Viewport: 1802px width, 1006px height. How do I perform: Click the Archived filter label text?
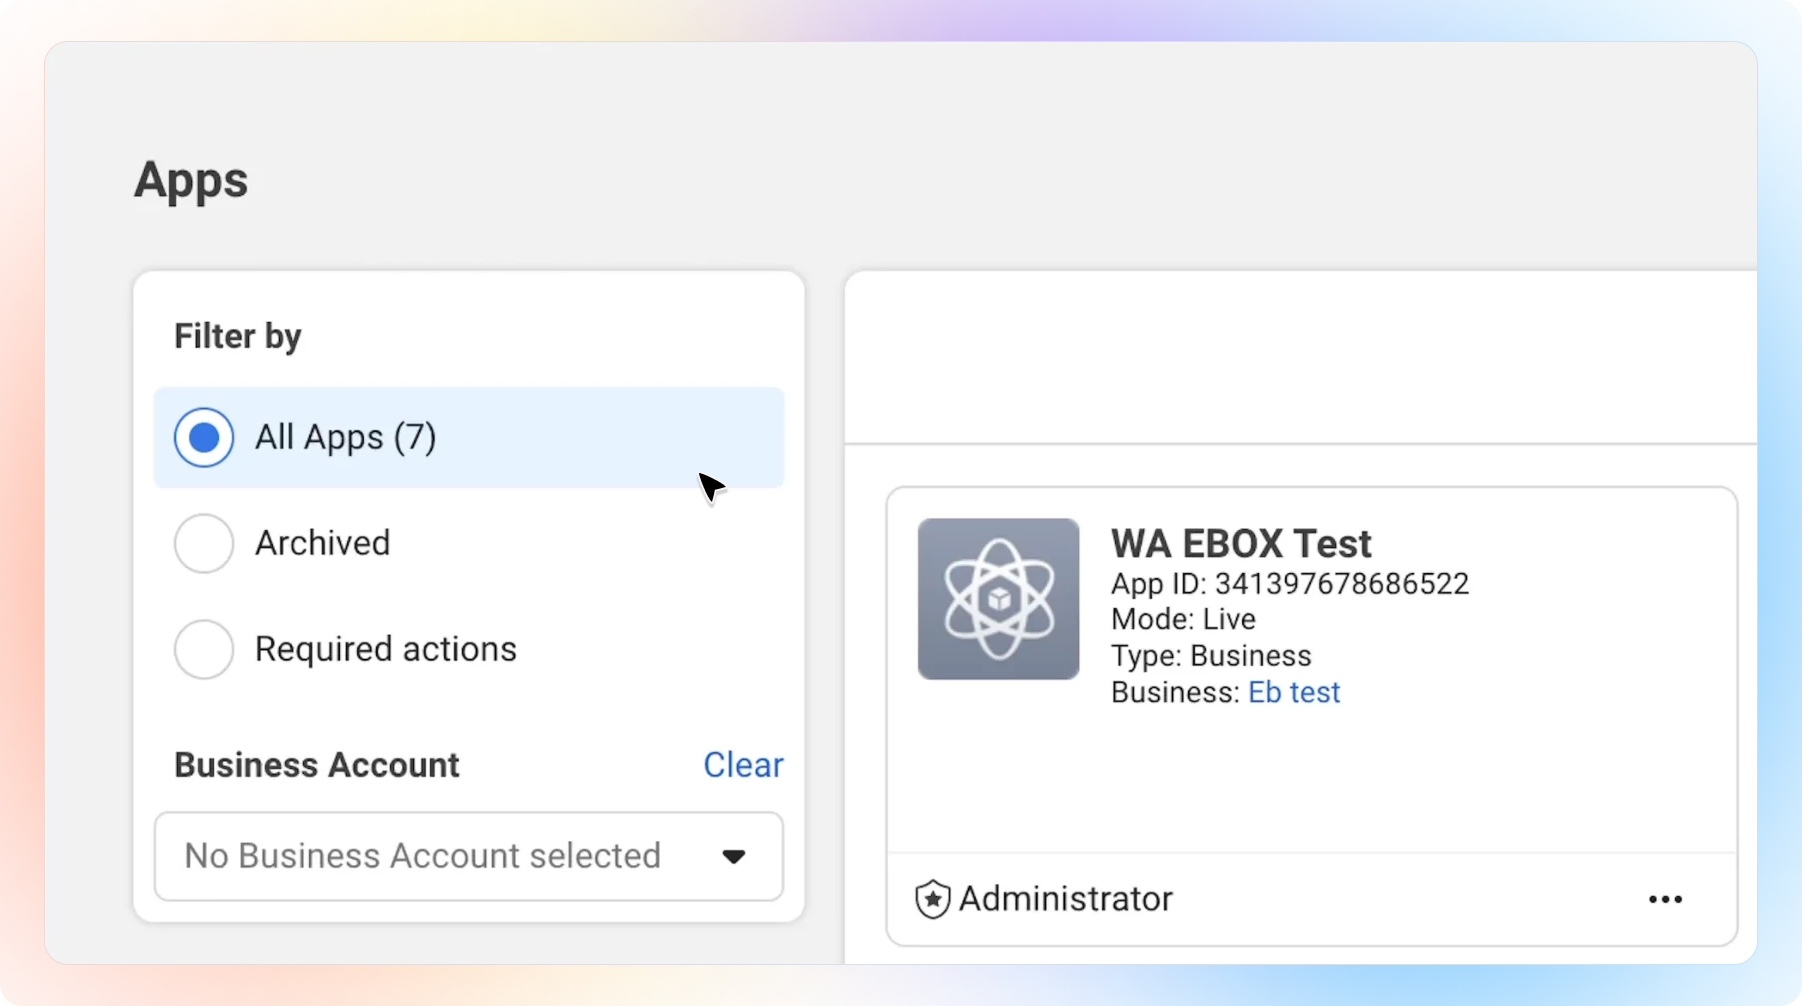tap(322, 543)
